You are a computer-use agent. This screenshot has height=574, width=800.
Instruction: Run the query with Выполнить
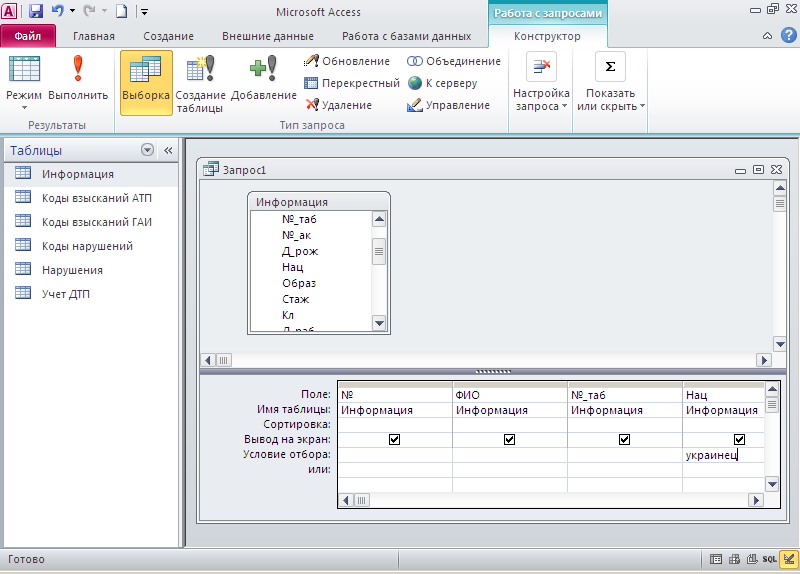(x=78, y=77)
